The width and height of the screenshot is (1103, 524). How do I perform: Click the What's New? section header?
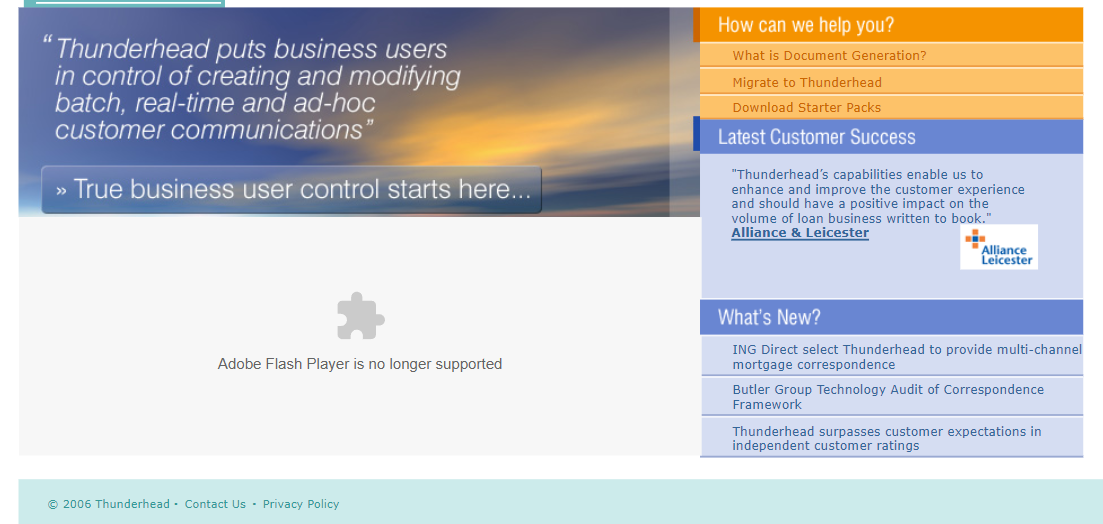click(x=891, y=317)
